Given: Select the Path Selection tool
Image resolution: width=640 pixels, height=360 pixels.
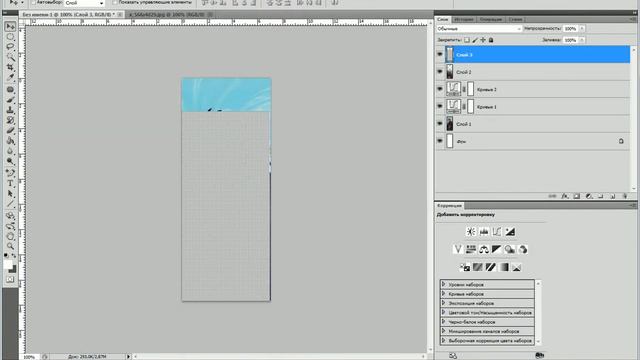Looking at the screenshot, I should click(11, 193).
